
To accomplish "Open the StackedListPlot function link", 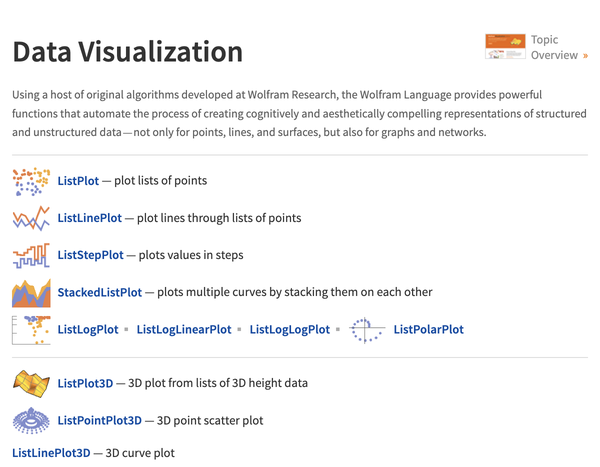I will point(99,292).
